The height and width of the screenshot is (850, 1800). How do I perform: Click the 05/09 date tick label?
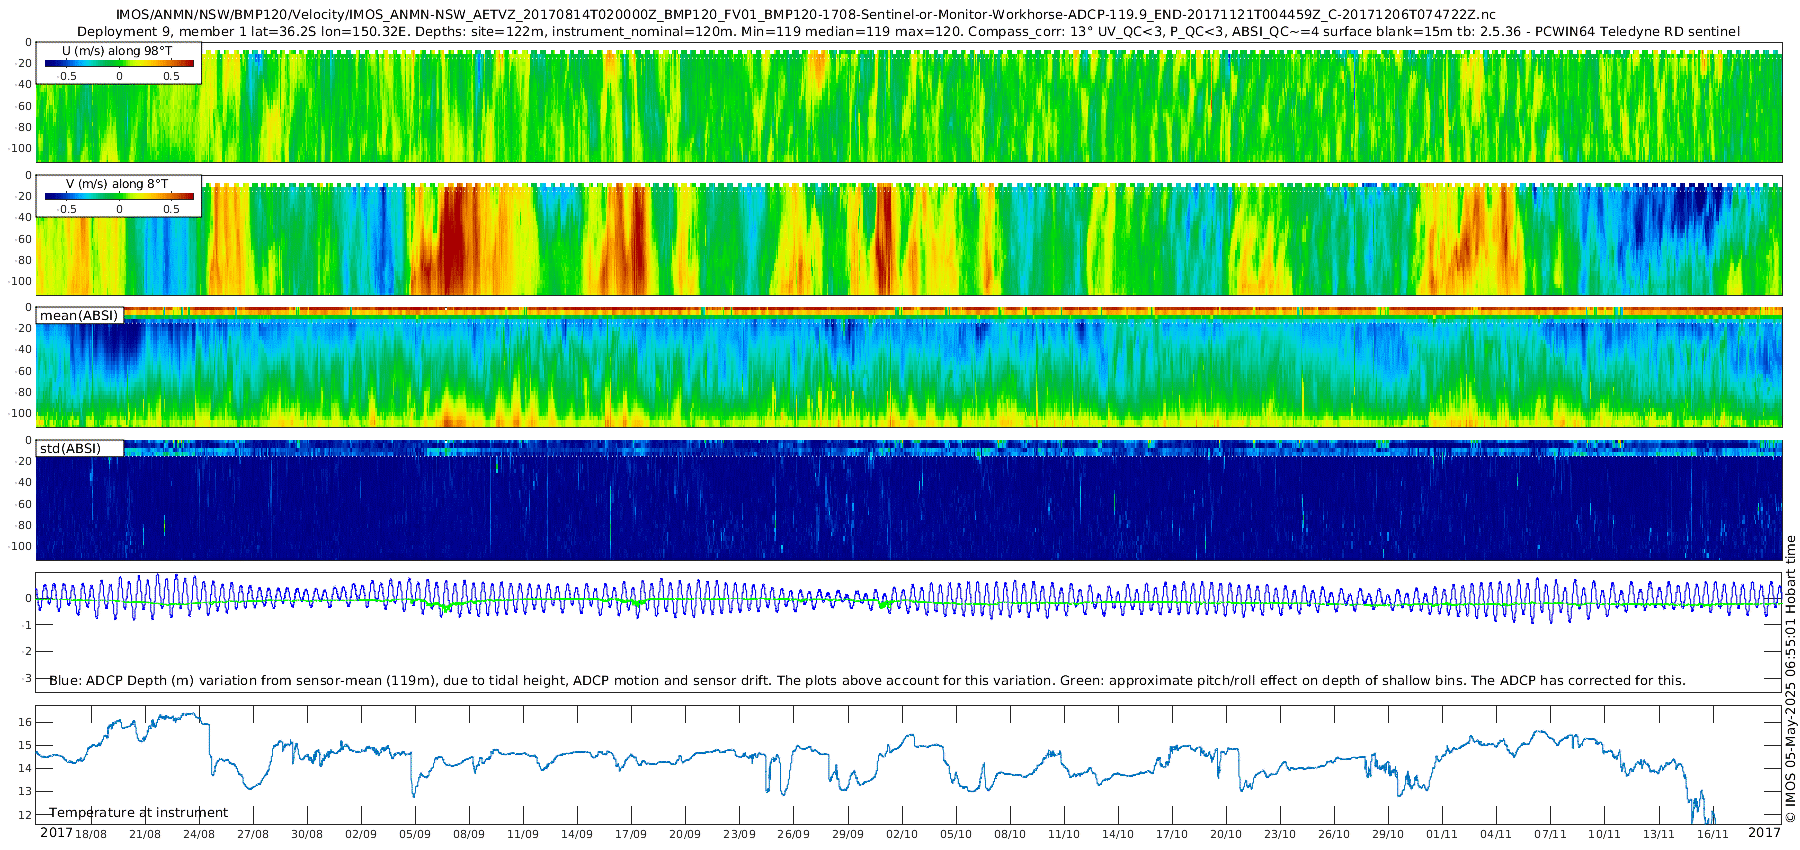point(415,834)
